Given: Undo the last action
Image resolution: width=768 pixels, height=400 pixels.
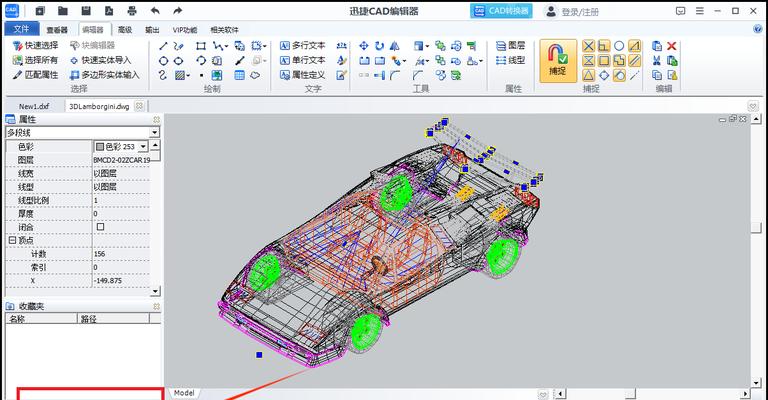Looking at the screenshot, I should point(155,11).
